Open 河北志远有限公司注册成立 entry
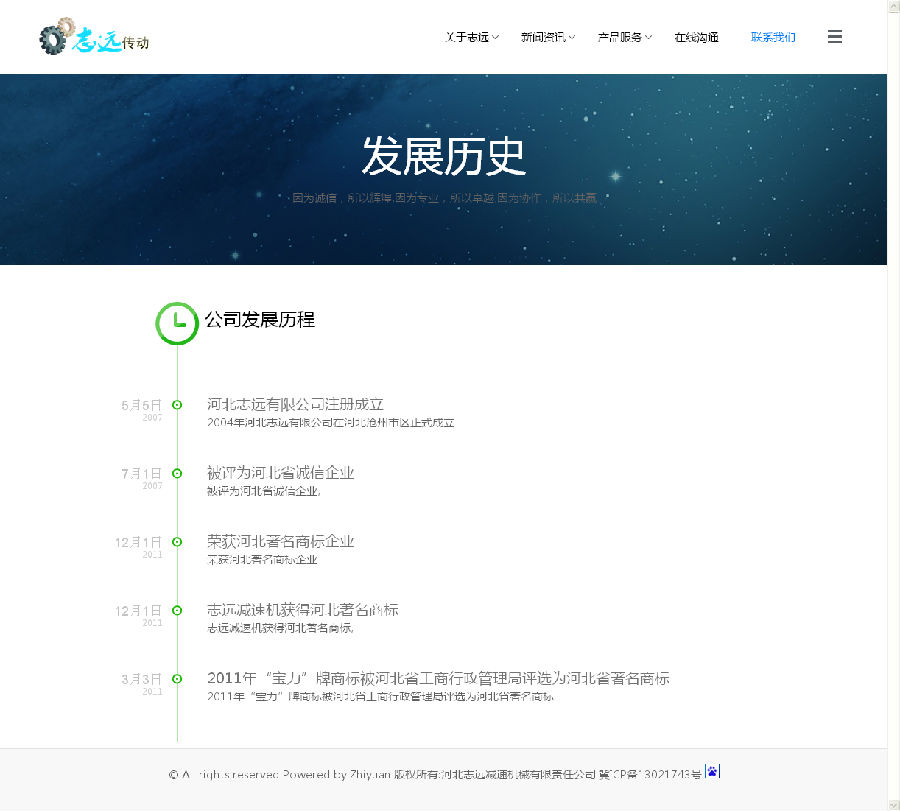The width and height of the screenshot is (900, 811). click(x=295, y=404)
